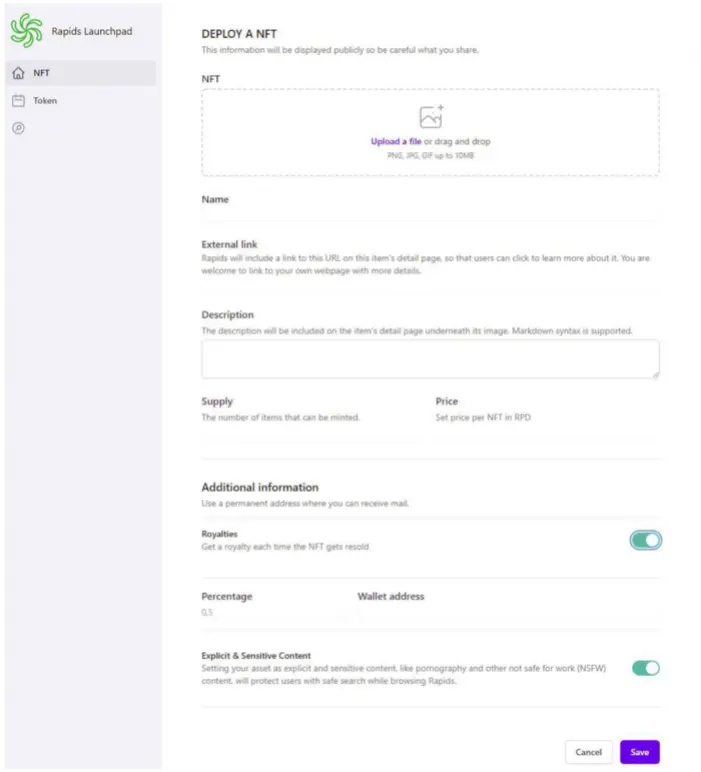This screenshot has height=772, width=701.
Task: Click the Wallet address field
Action: tap(509, 612)
